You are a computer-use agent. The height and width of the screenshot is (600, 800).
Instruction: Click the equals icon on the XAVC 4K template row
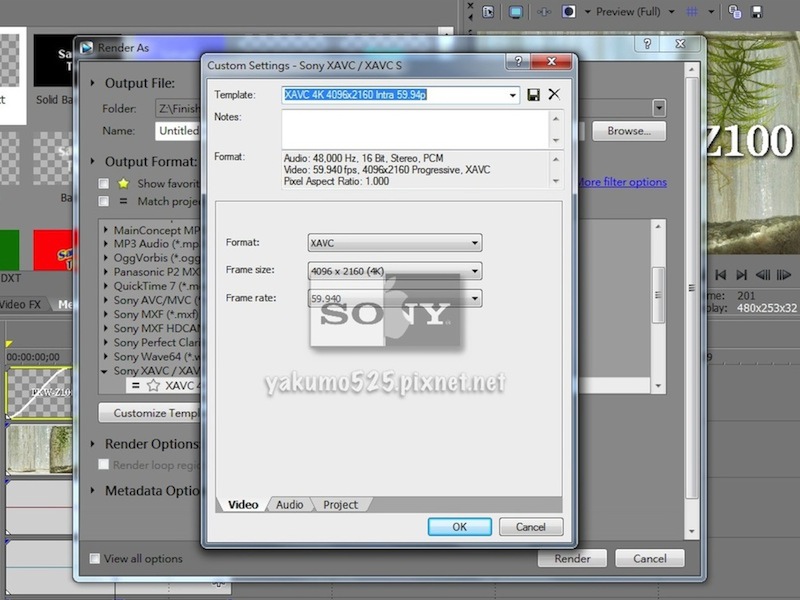pos(135,385)
